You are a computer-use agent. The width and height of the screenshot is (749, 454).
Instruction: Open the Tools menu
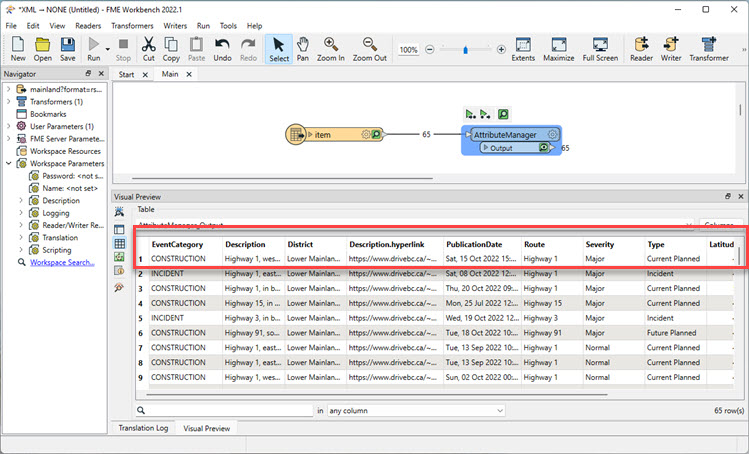click(x=228, y=26)
